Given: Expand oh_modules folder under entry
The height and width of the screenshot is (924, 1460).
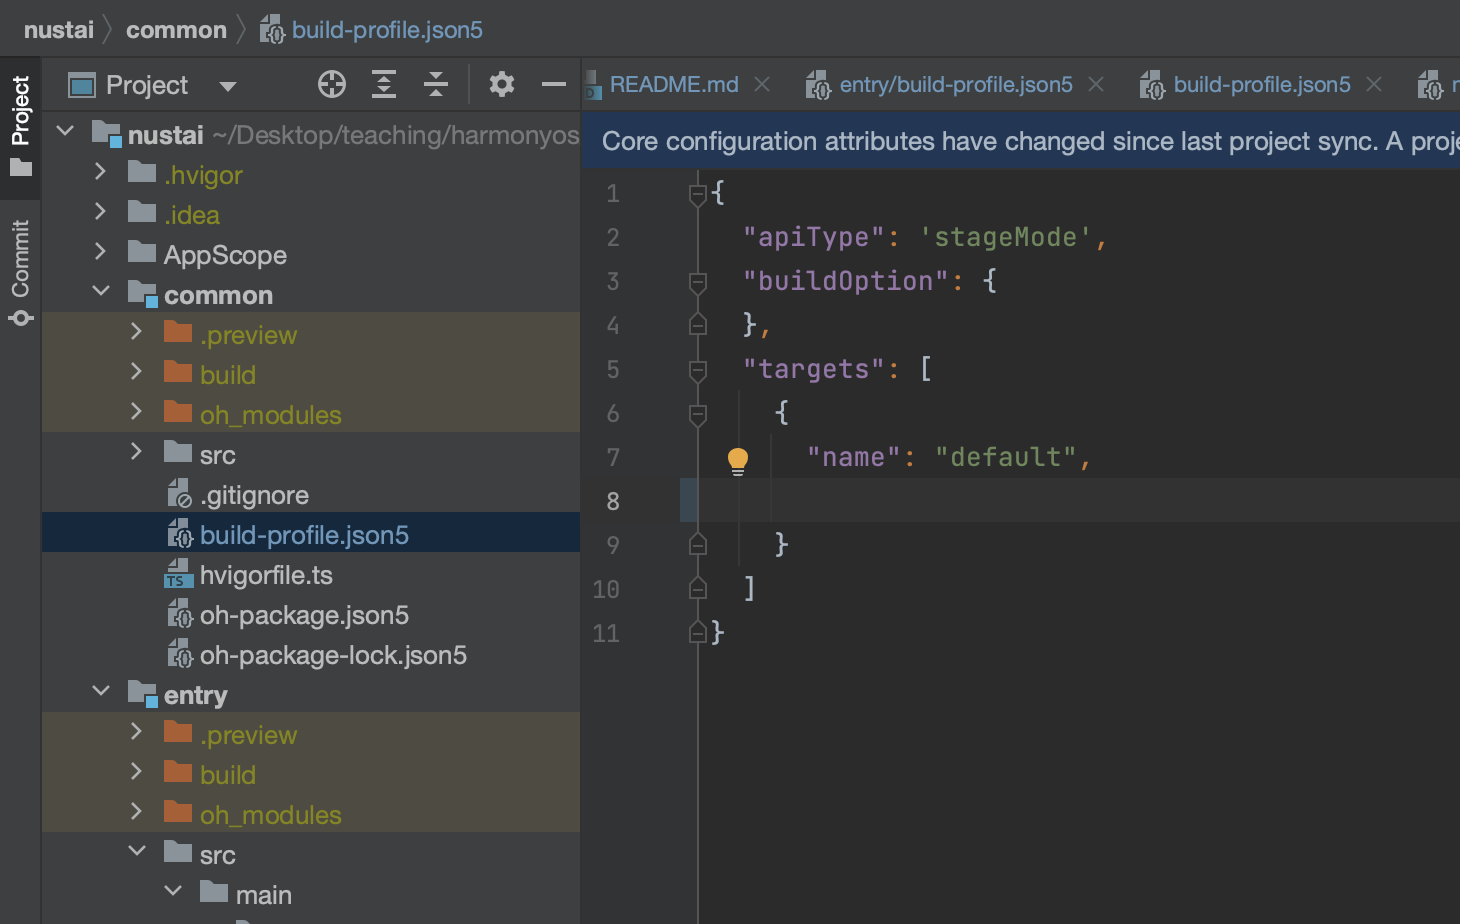Looking at the screenshot, I should pyautogui.click(x=136, y=811).
